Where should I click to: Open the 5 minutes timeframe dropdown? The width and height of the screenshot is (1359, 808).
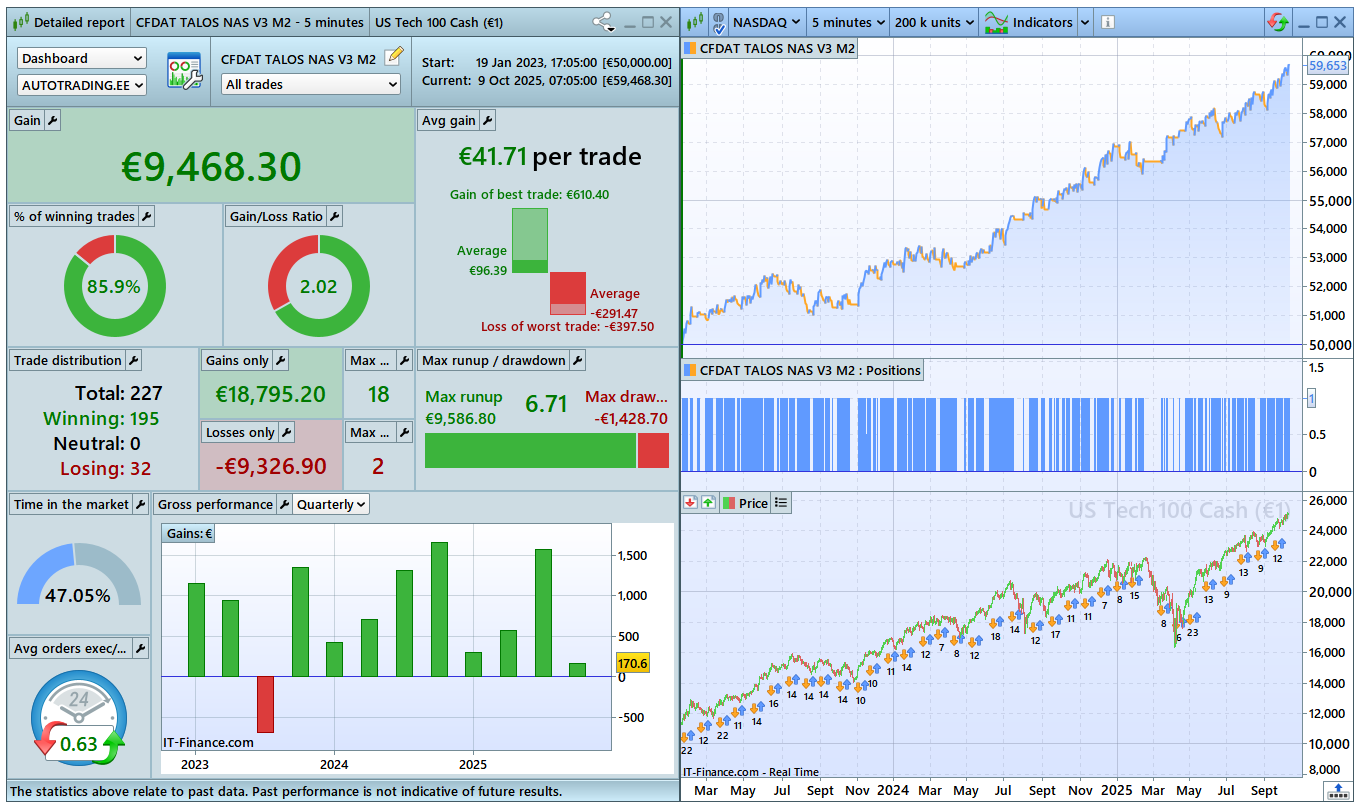point(846,22)
